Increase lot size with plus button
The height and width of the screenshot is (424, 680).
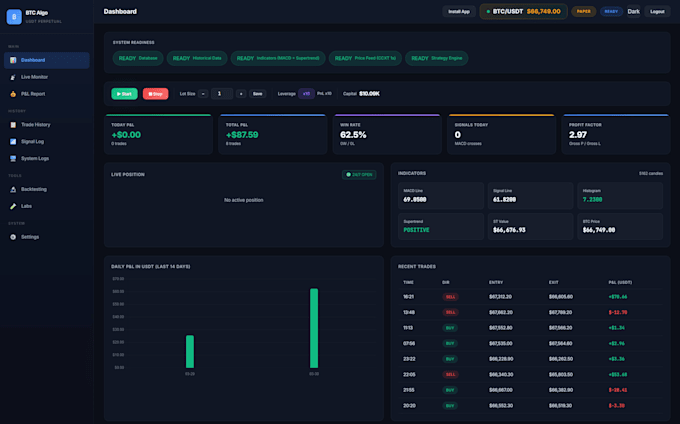click(x=241, y=94)
